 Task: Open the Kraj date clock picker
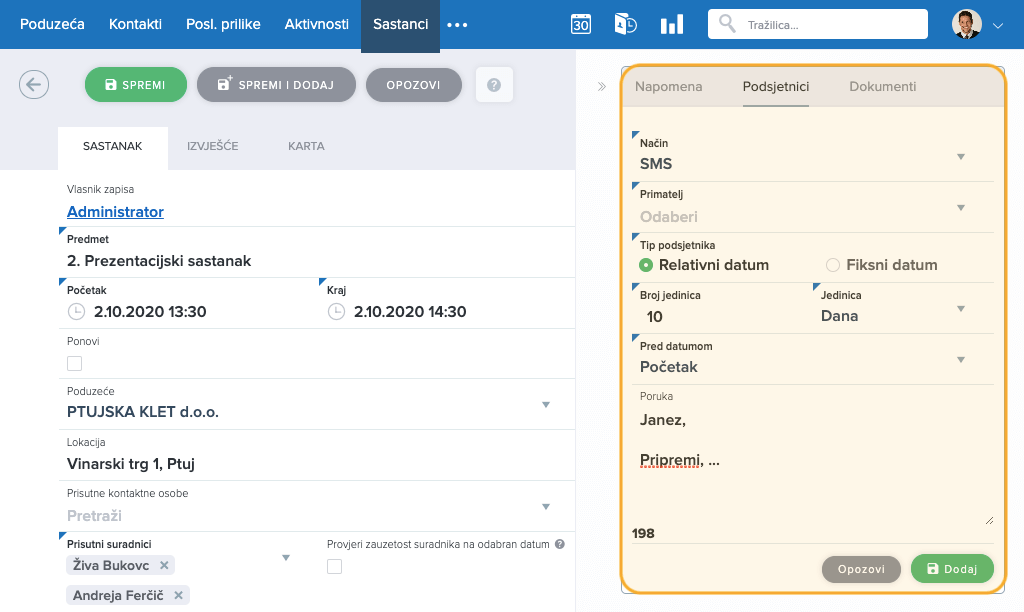coord(336,312)
